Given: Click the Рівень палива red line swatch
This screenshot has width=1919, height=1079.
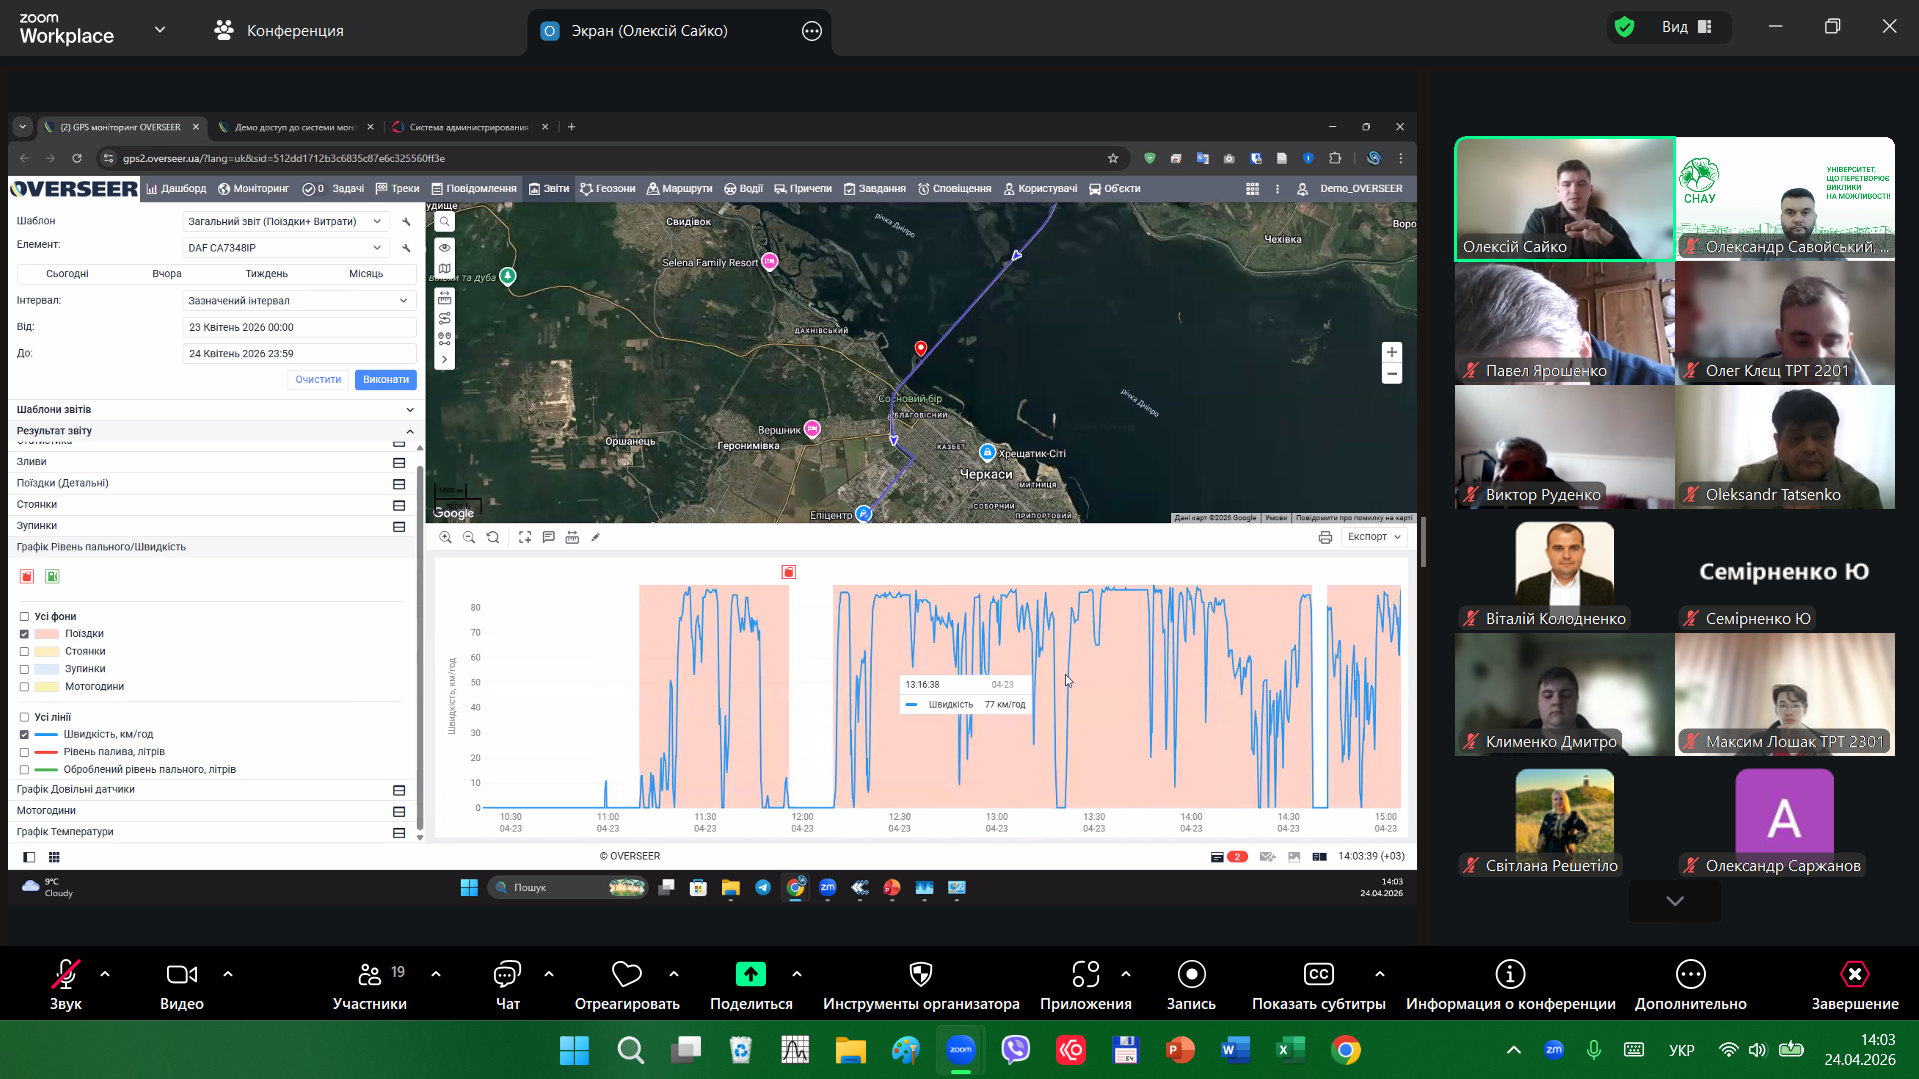Looking at the screenshot, I should coord(46,752).
